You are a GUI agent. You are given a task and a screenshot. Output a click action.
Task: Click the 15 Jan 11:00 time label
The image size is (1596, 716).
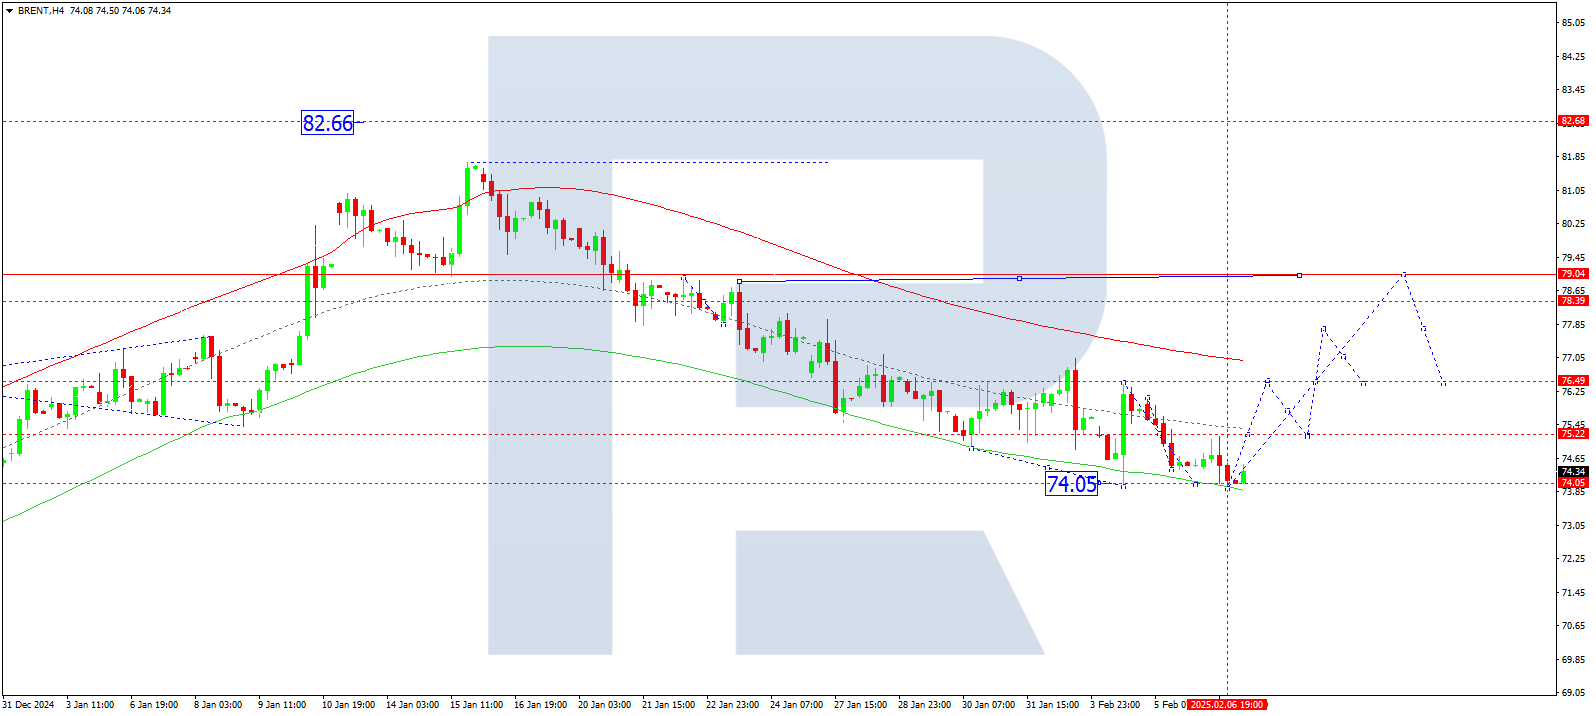pos(476,705)
